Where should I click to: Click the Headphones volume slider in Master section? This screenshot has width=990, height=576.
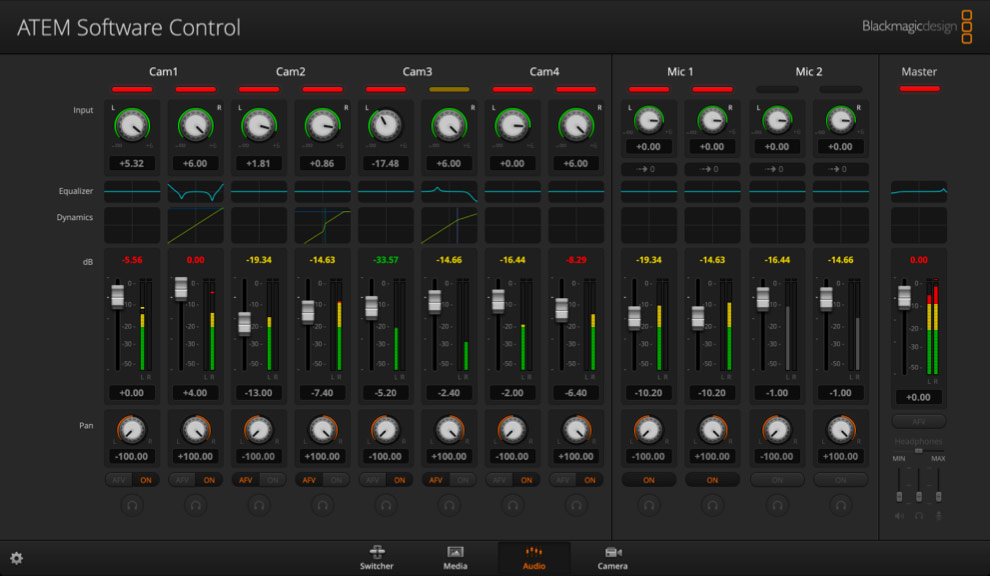coord(919,450)
